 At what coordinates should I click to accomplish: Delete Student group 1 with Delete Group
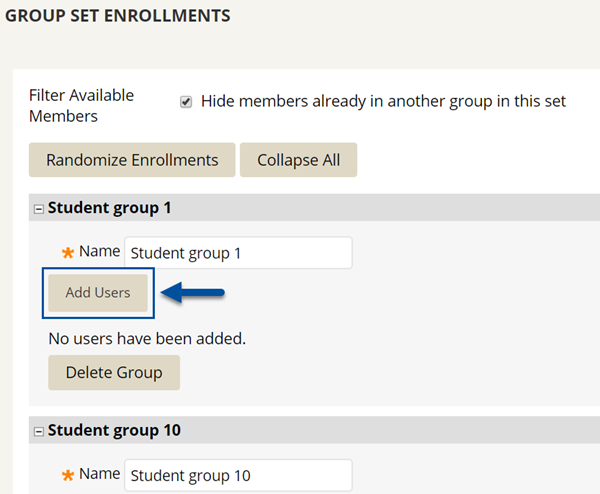(114, 373)
